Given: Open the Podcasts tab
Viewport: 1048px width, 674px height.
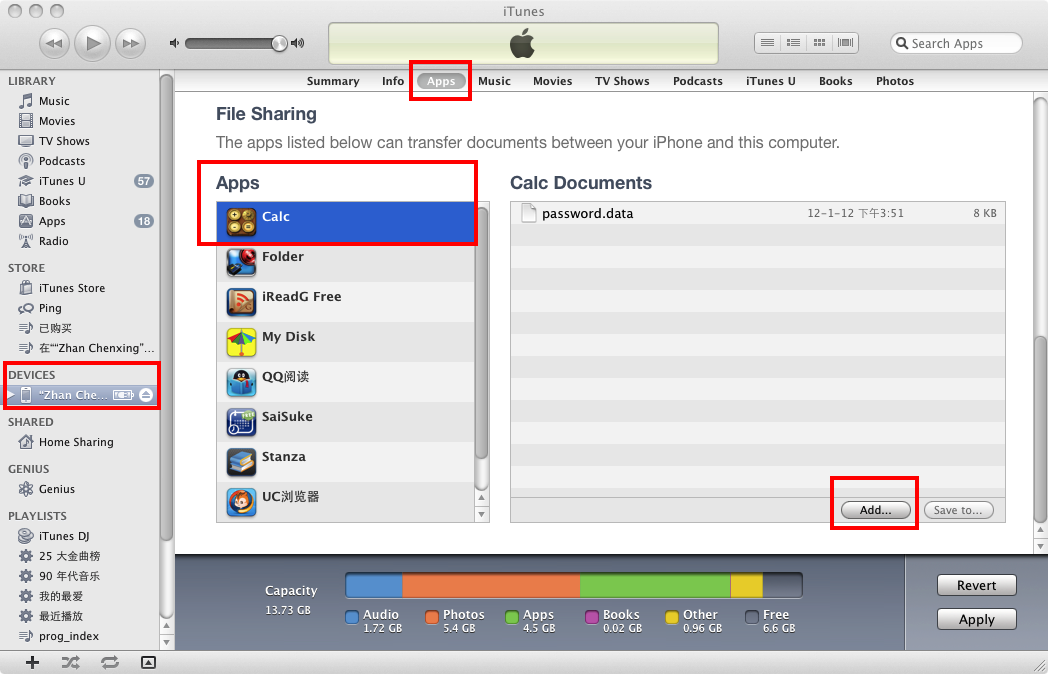Looking at the screenshot, I should pos(698,81).
